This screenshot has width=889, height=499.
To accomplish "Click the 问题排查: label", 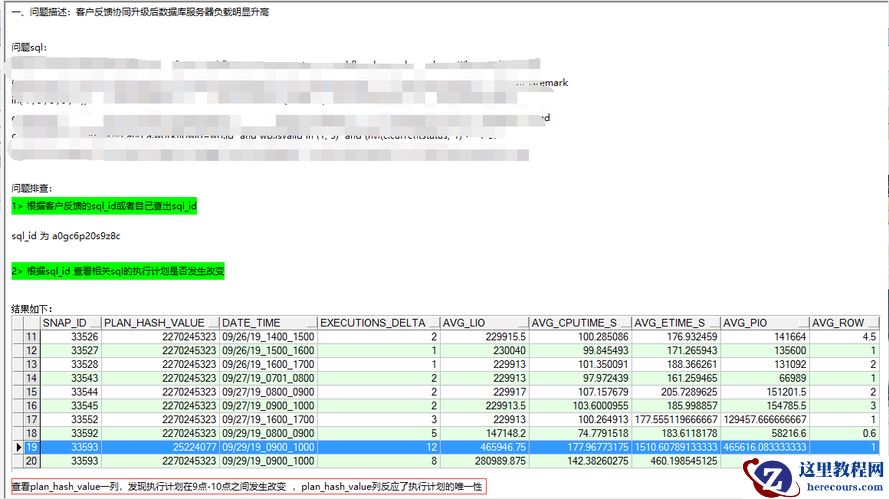I will click(x=32, y=188).
